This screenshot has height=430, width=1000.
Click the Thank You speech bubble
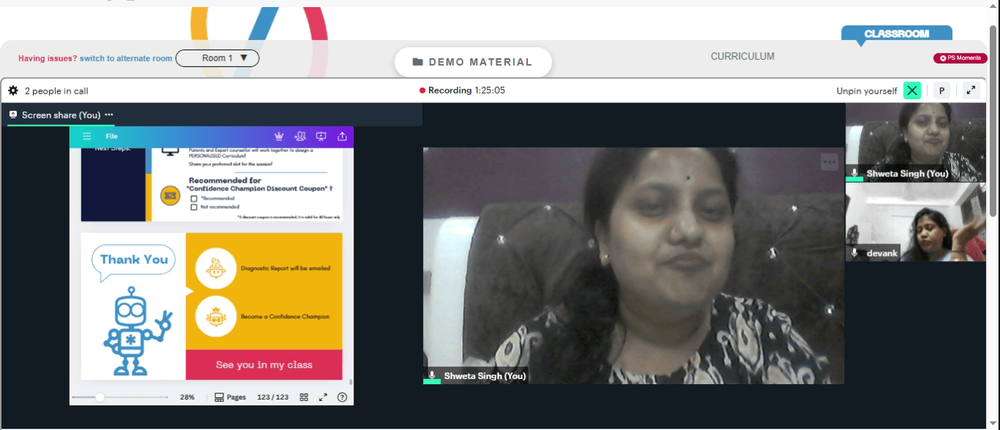coord(134,261)
